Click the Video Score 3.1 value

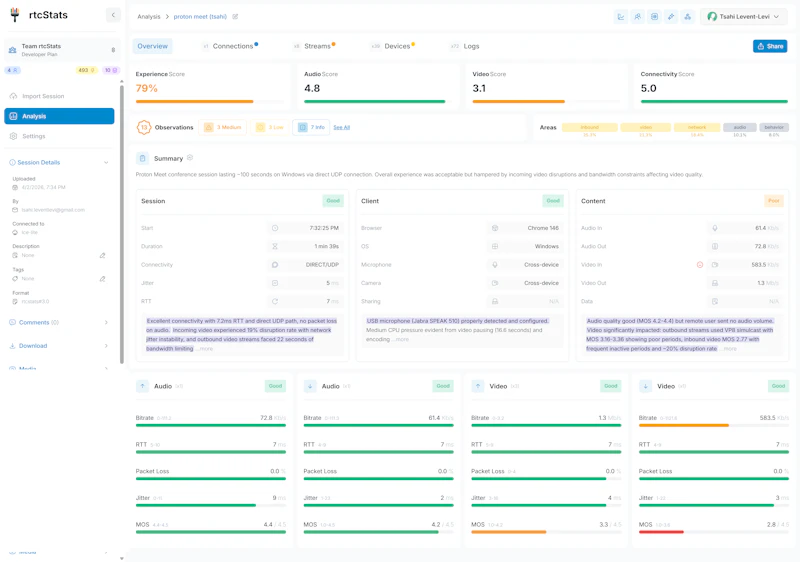pyautogui.click(x=479, y=89)
